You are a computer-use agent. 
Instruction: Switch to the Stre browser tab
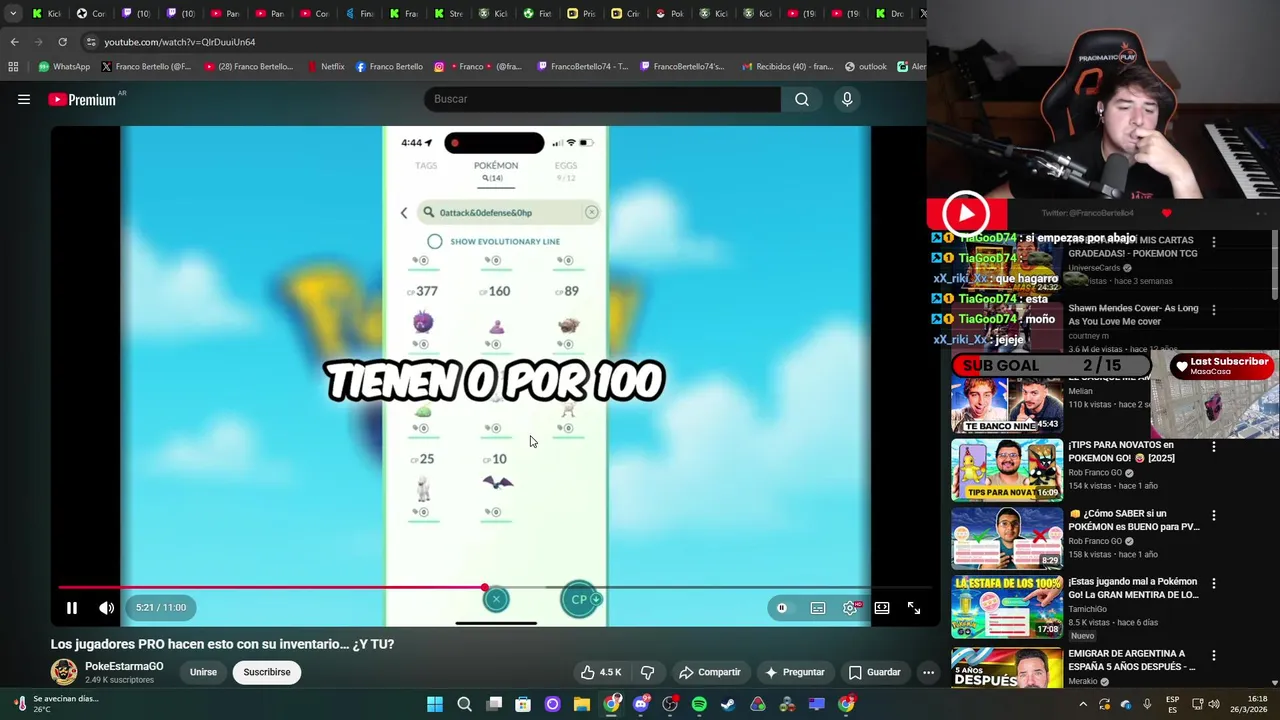447,14
